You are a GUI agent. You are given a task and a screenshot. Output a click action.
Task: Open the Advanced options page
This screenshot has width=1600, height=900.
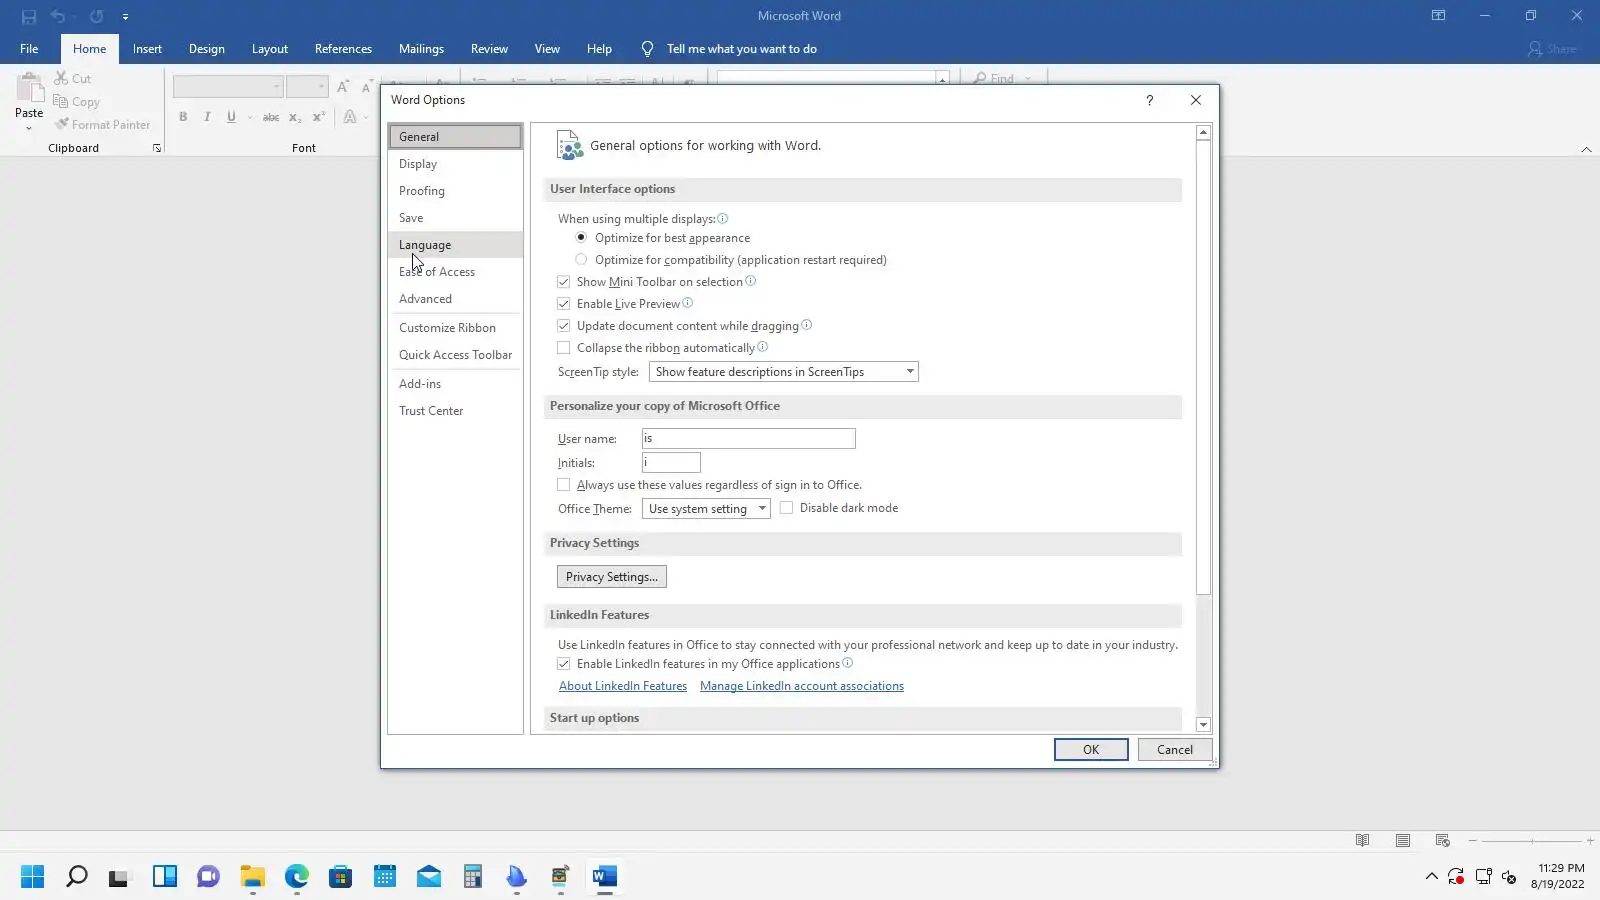[455, 299]
